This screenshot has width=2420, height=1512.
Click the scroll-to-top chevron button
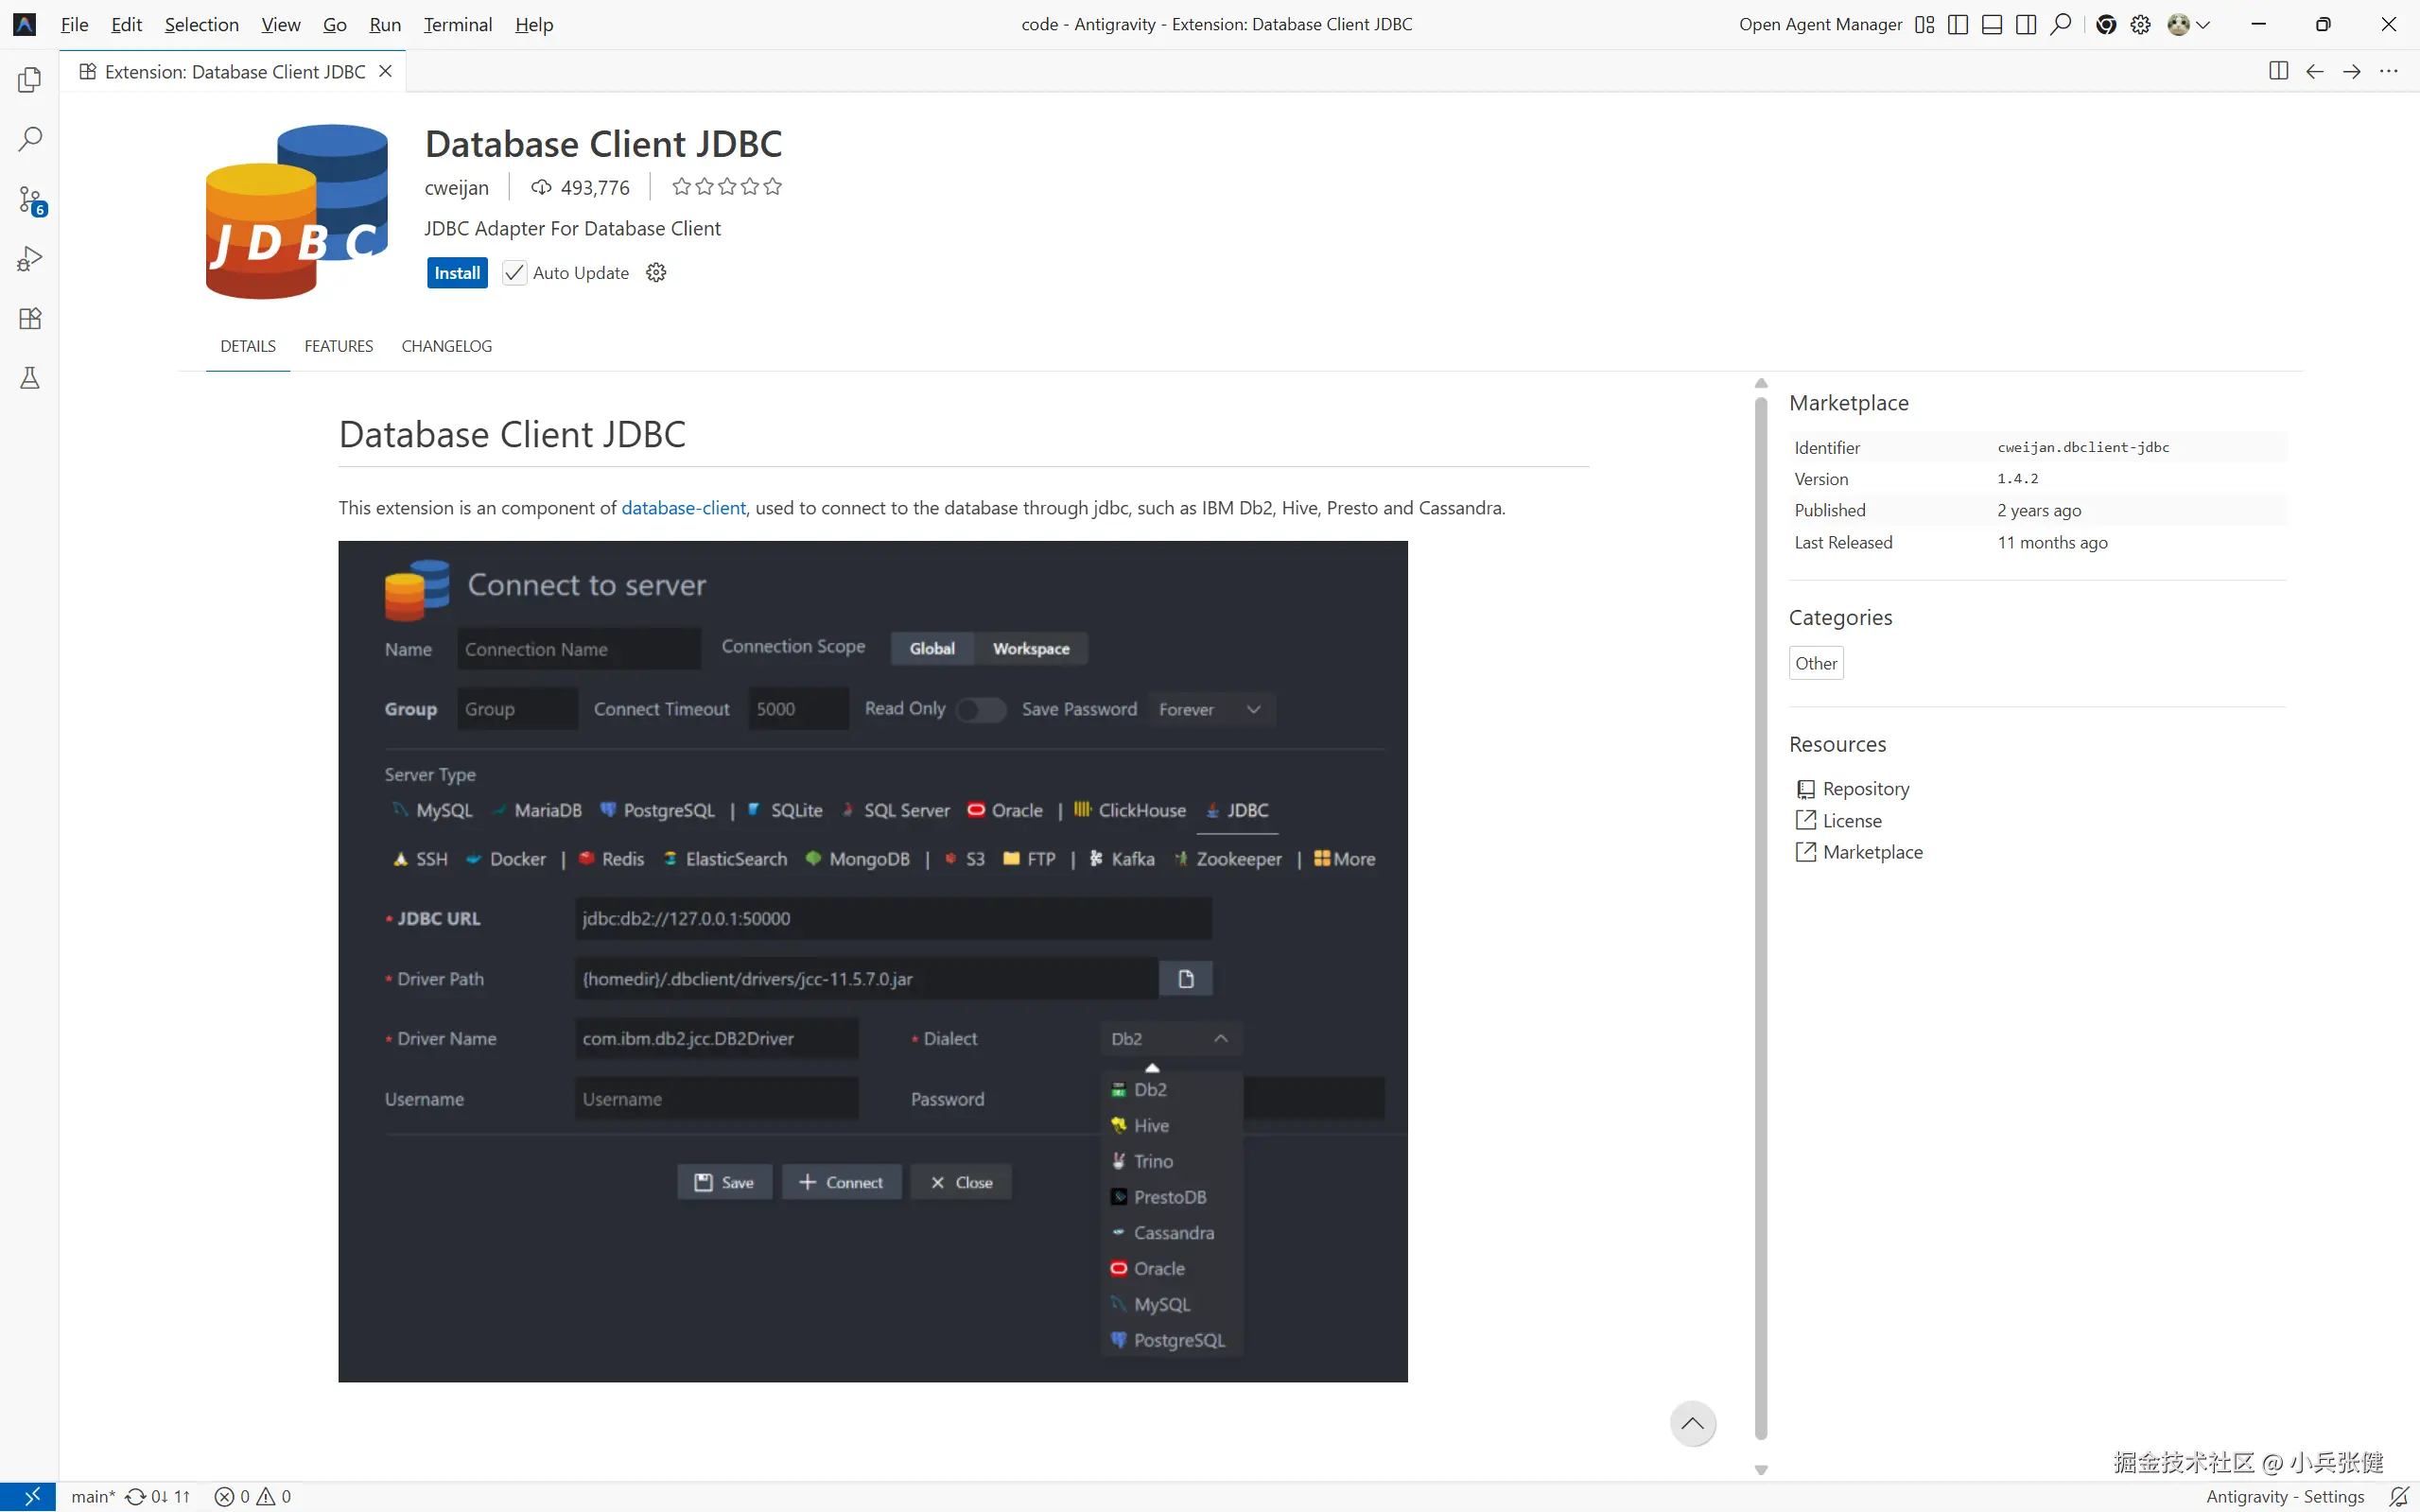coord(1692,1423)
